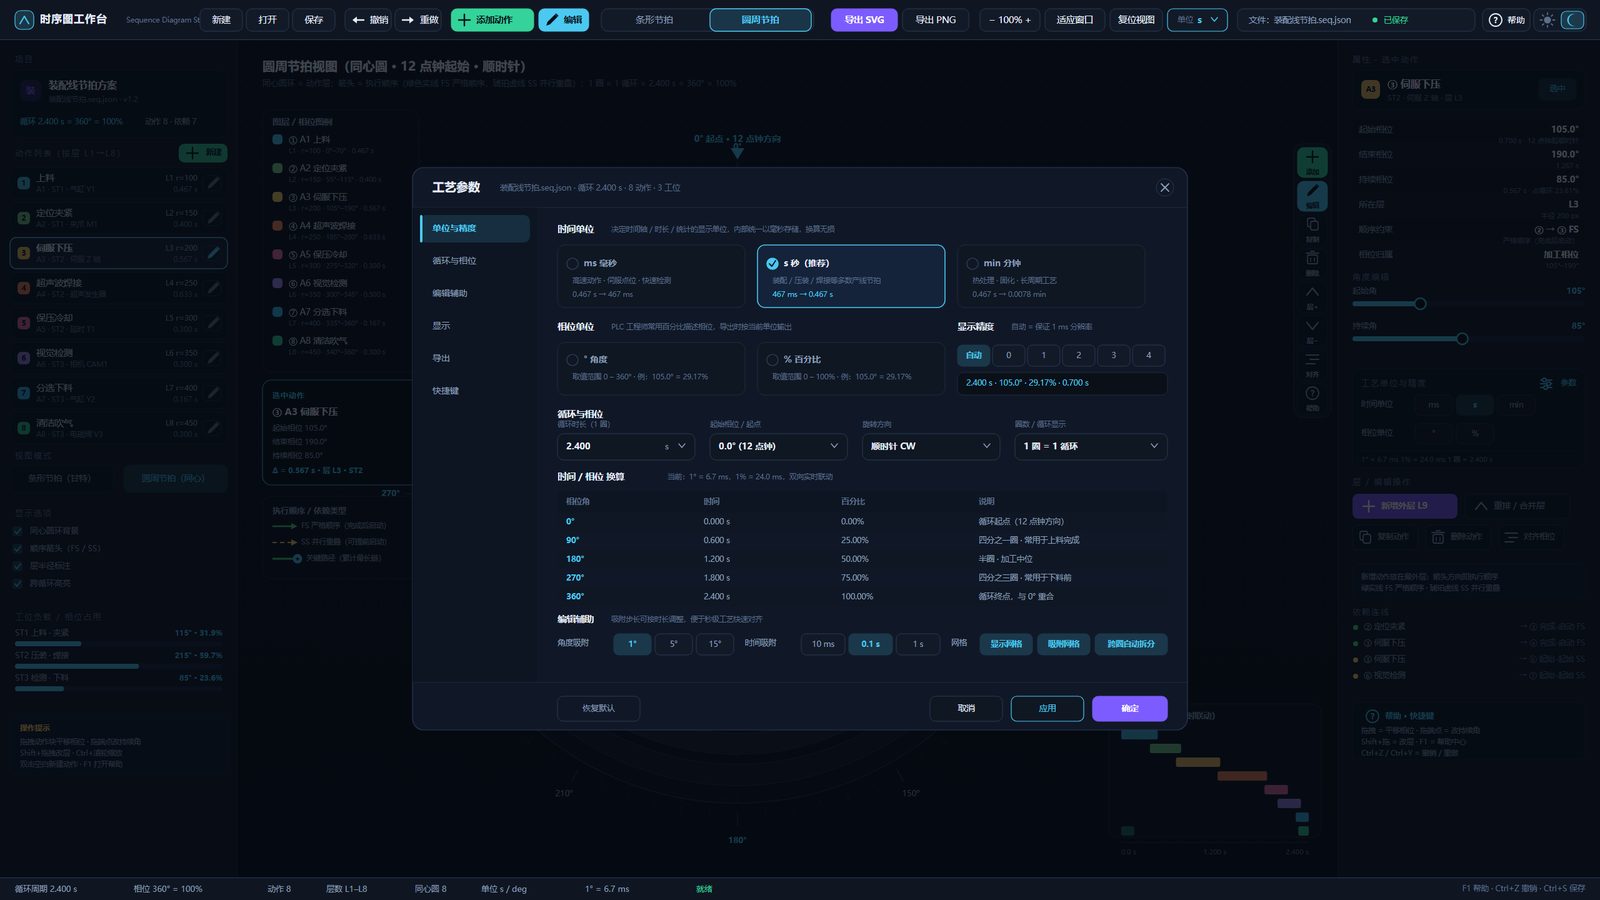Close the 工艺参数 dialog
This screenshot has width=1600, height=900.
tap(1164, 187)
